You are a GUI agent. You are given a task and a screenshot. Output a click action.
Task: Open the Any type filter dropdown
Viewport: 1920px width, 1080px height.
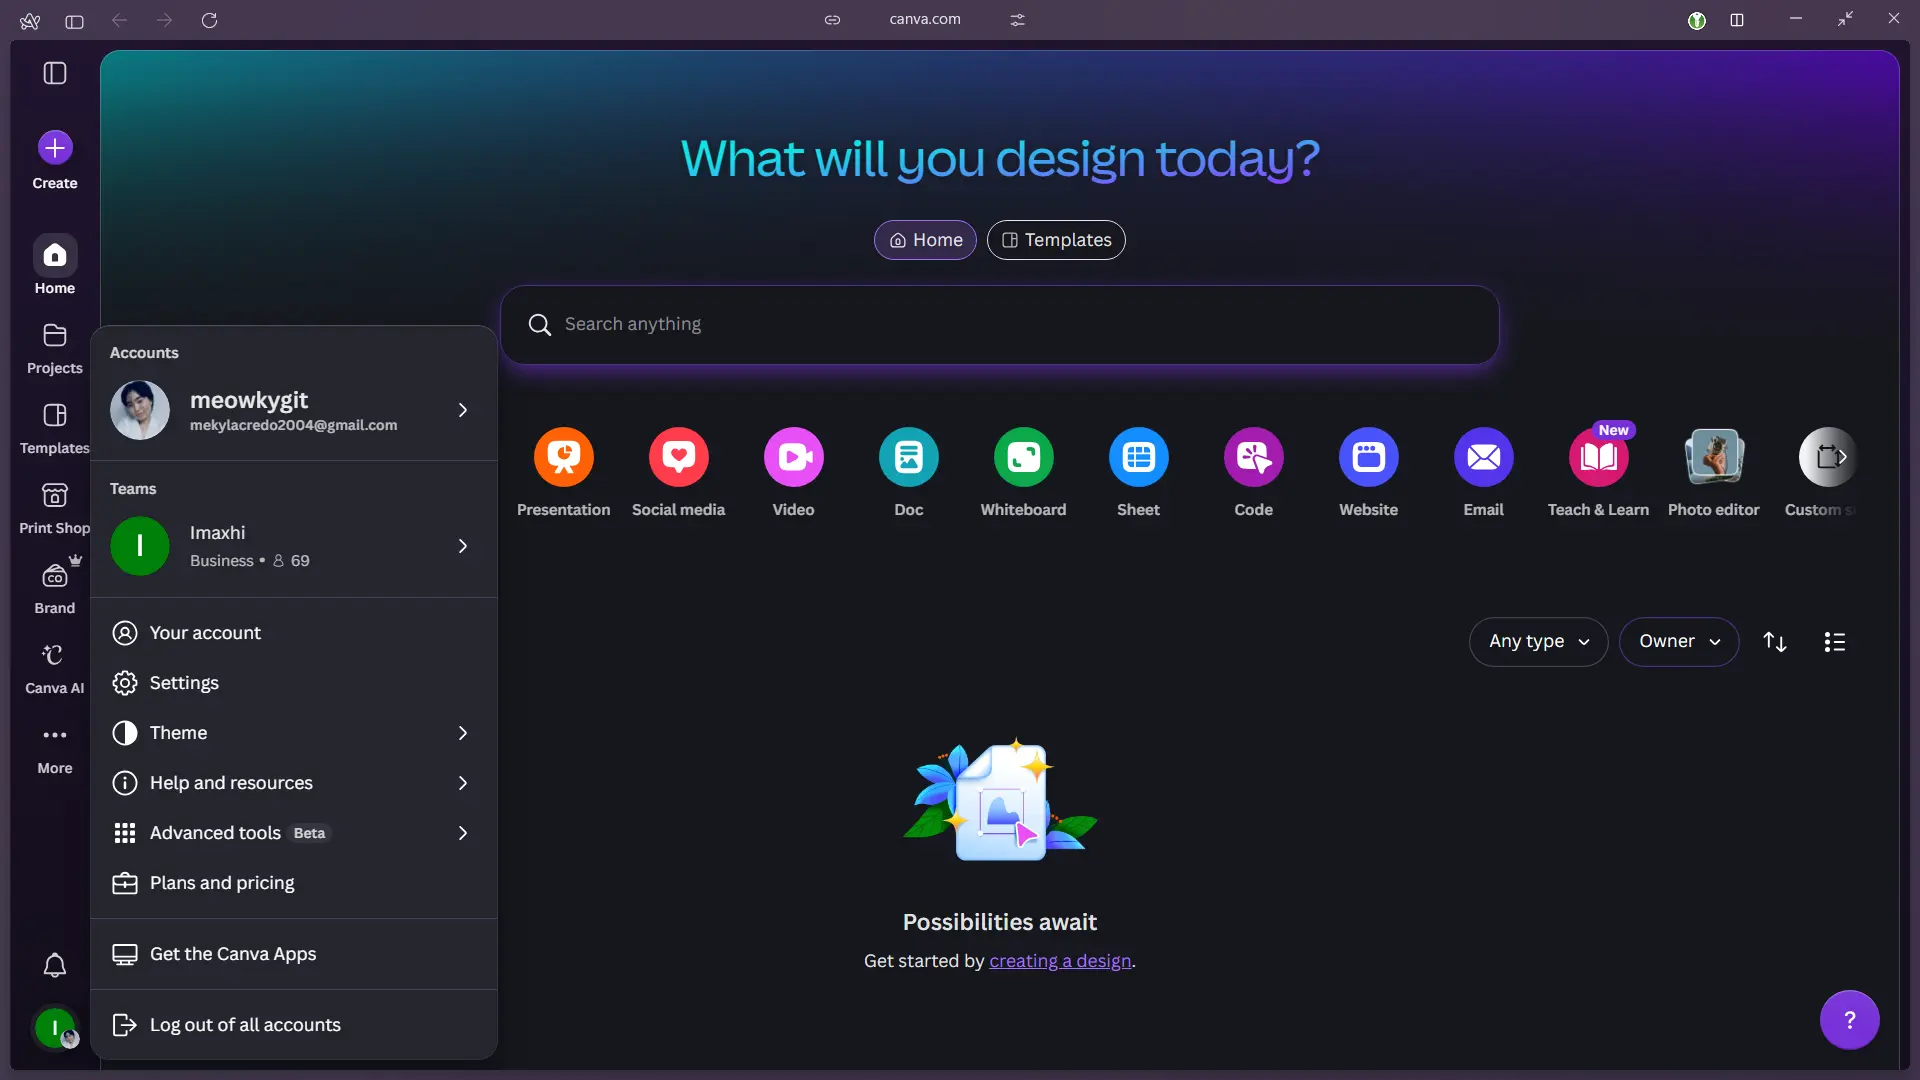1539,642
